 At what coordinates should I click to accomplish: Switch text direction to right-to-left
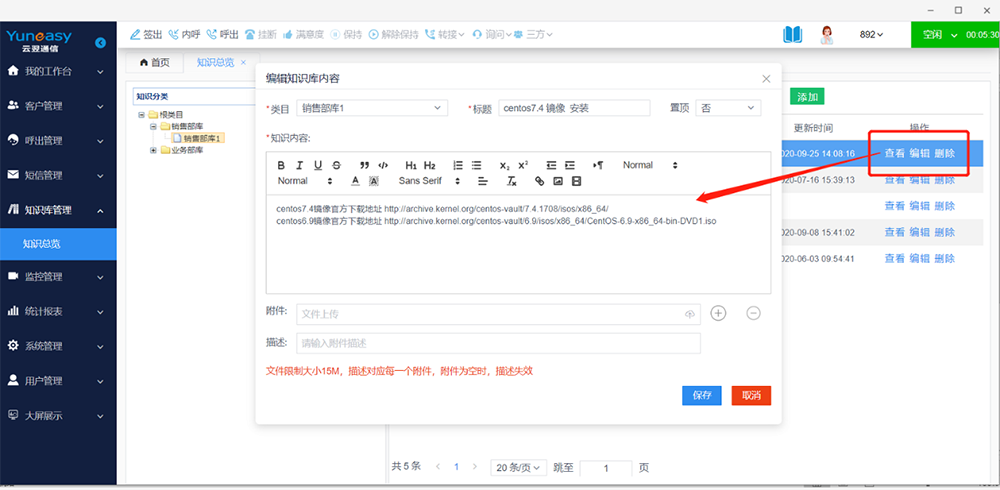(x=598, y=165)
